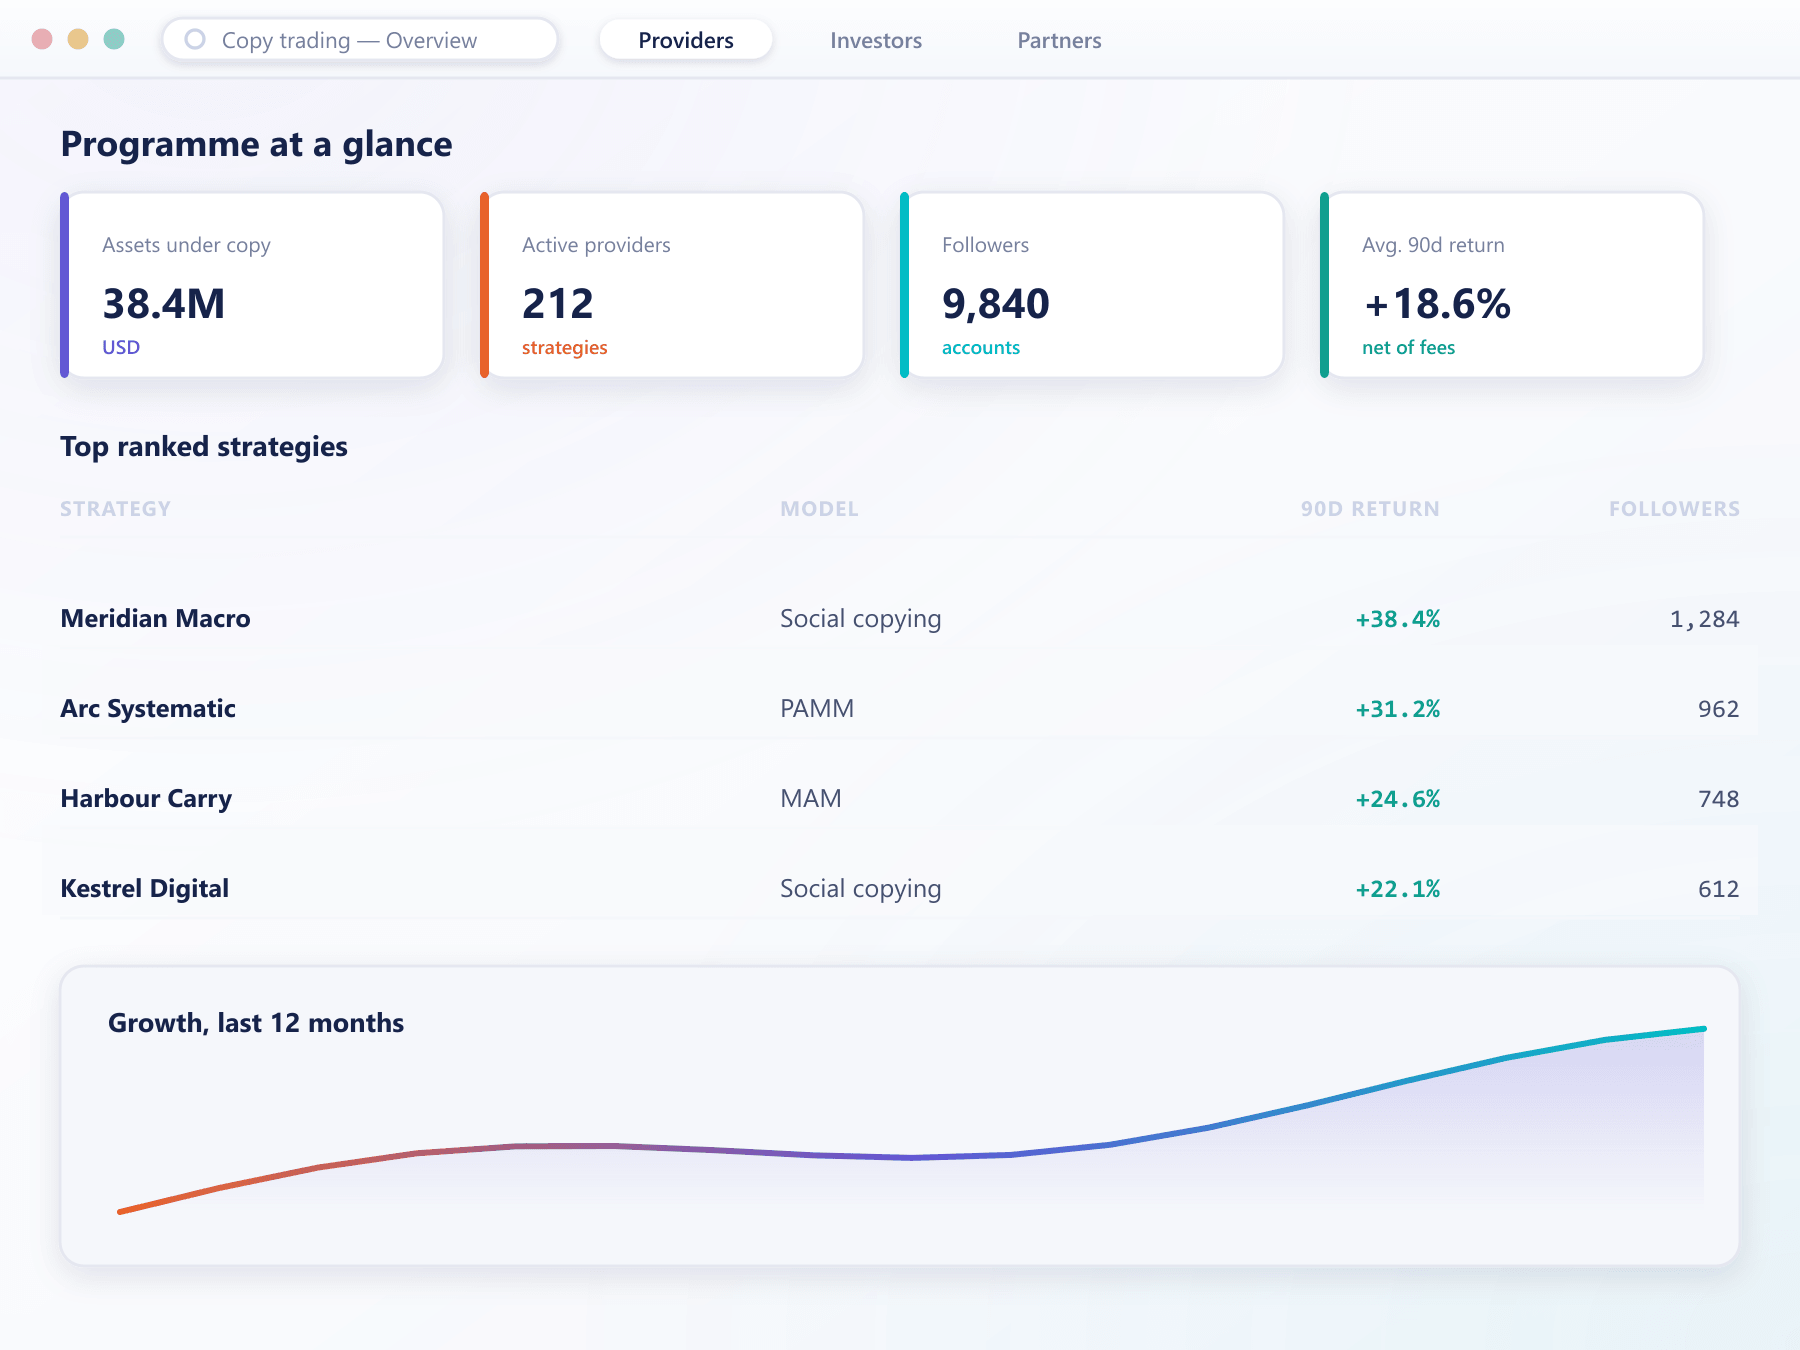Click the green window dot
This screenshot has height=1350, width=1800.
(114, 39)
